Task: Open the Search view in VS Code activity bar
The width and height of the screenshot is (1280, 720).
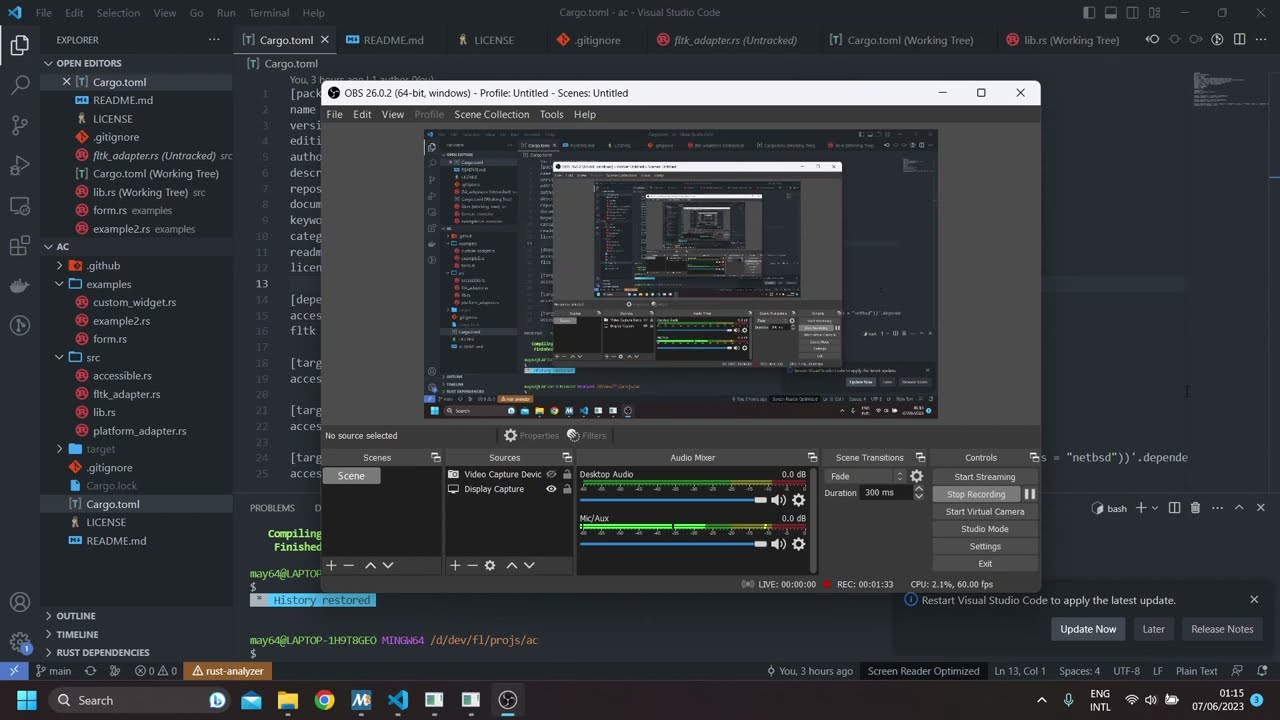Action: [x=19, y=85]
